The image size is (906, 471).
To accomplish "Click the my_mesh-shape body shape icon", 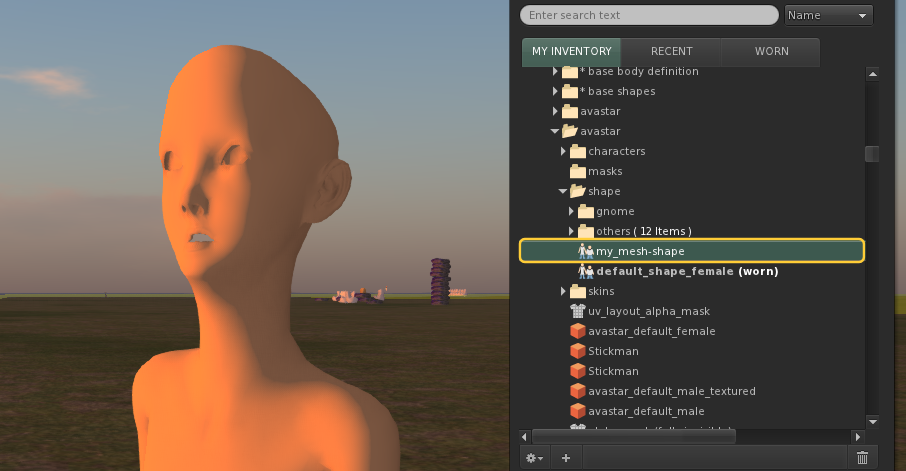I will coord(586,251).
